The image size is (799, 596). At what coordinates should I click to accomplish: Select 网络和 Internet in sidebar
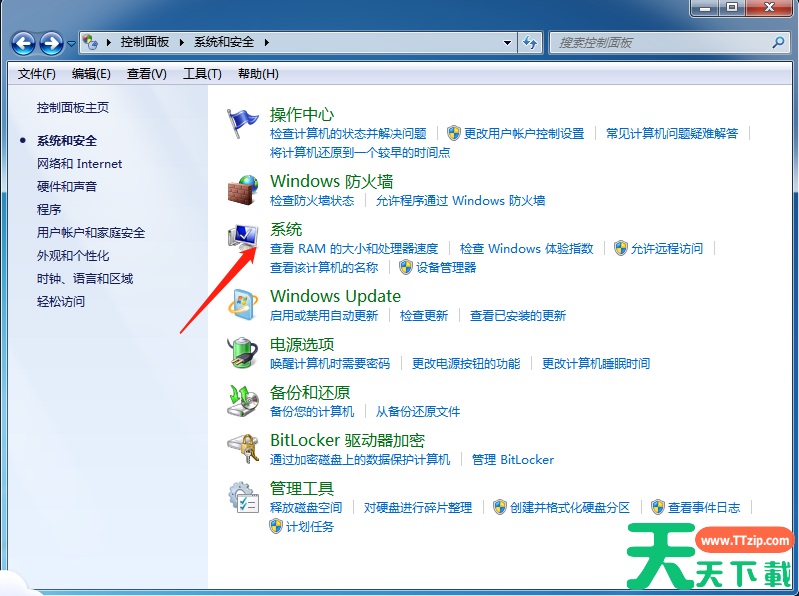tap(79, 164)
